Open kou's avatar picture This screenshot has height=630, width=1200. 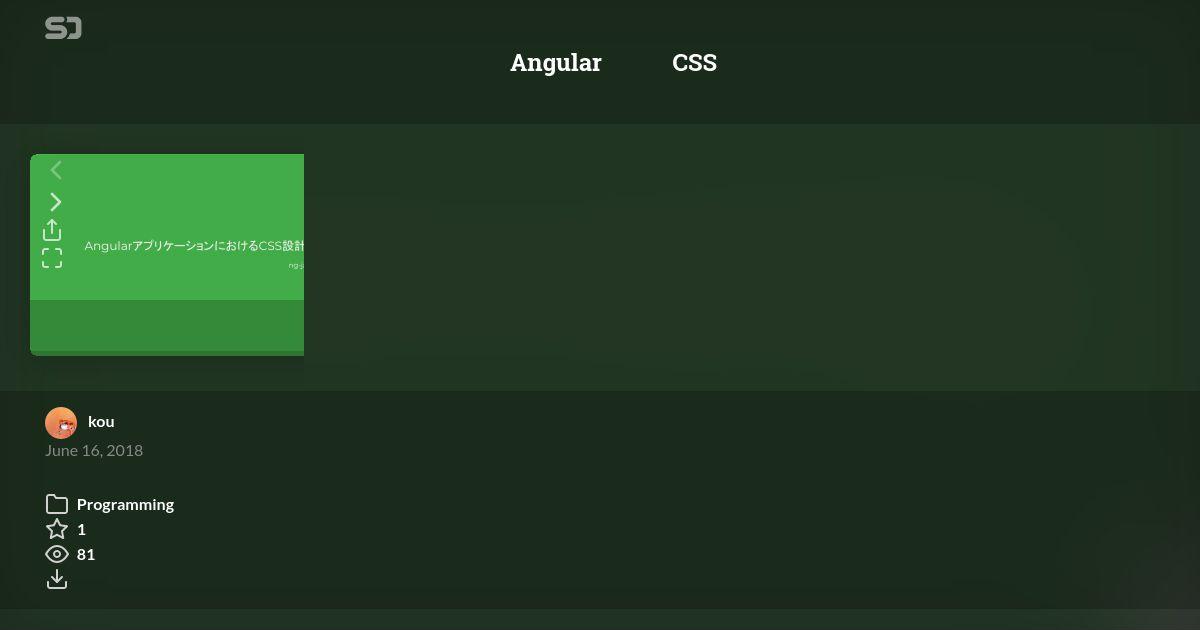[61, 423]
